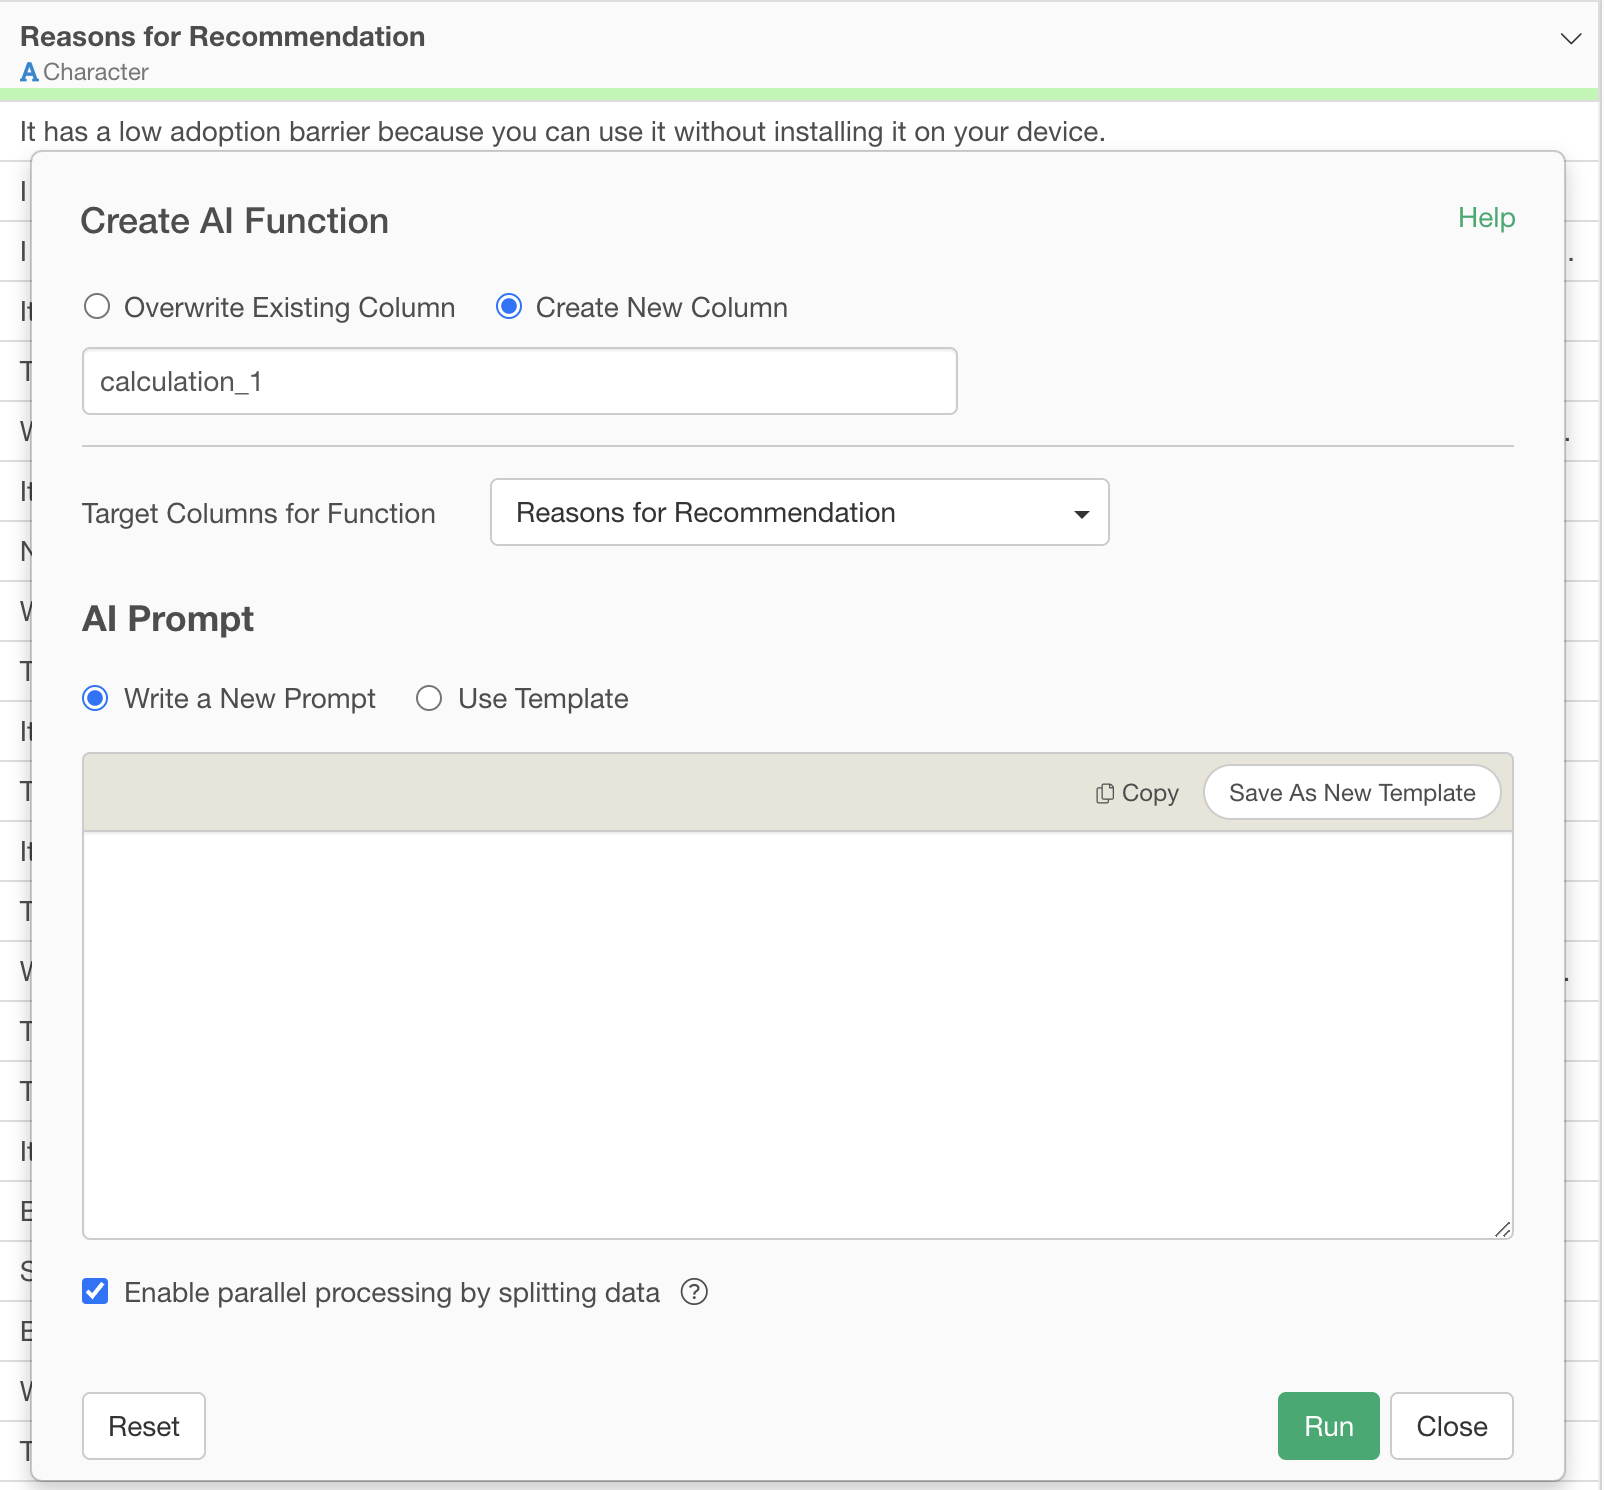Screen dimensions: 1604x1490
Task: Click Save As New Template button
Action: pyautogui.click(x=1352, y=793)
